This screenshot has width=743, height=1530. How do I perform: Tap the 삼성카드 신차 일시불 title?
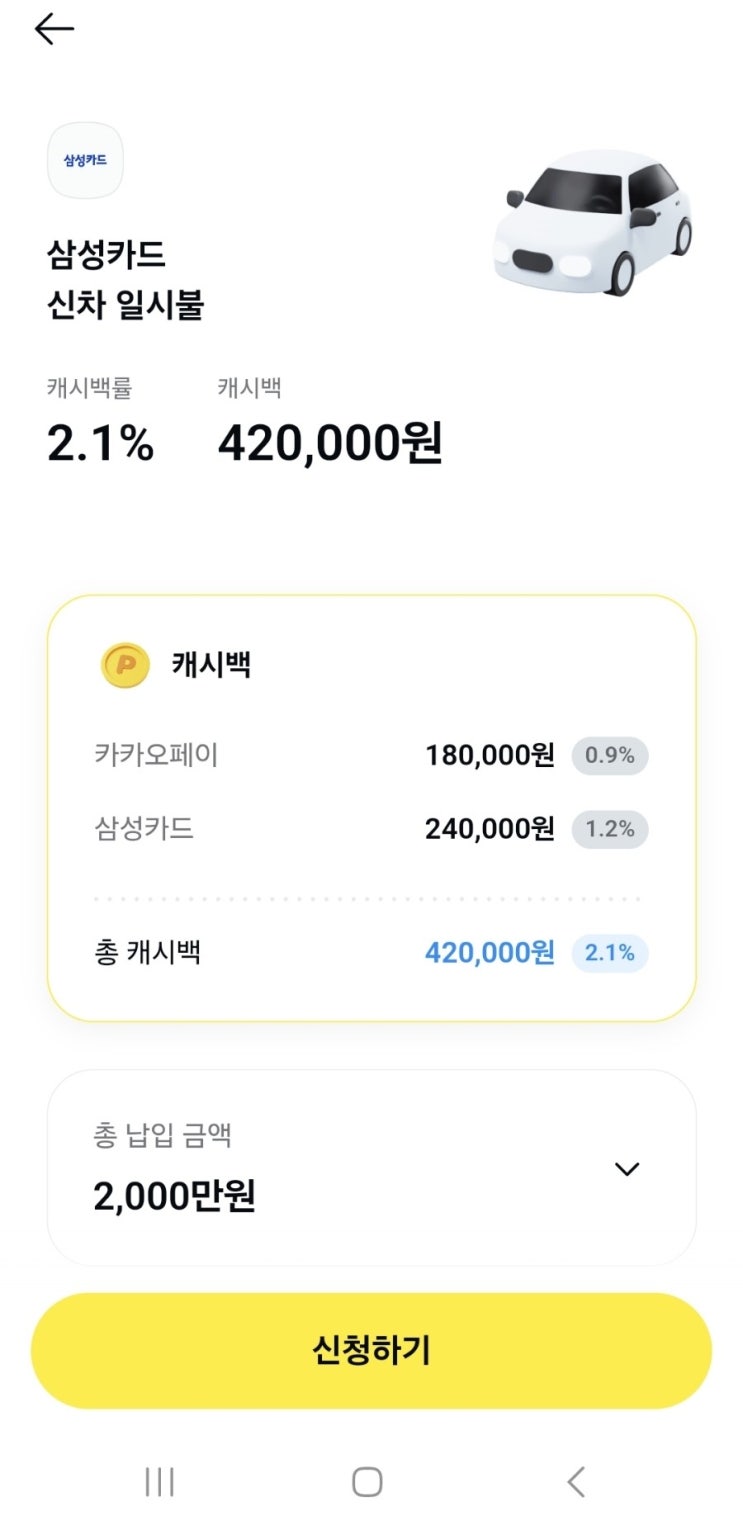point(125,280)
